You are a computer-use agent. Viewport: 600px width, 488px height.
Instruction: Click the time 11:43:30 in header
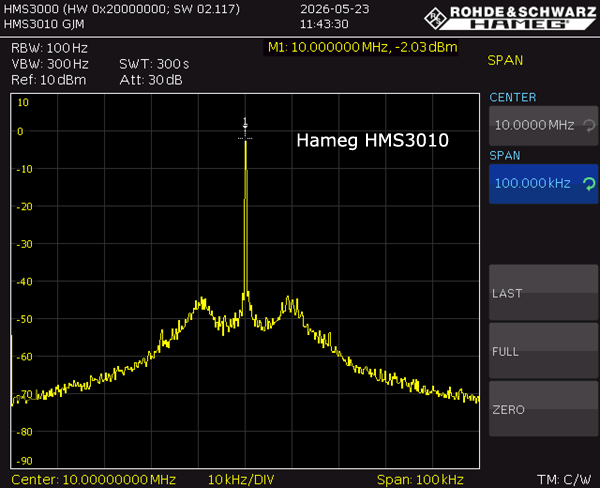(x=324, y=24)
